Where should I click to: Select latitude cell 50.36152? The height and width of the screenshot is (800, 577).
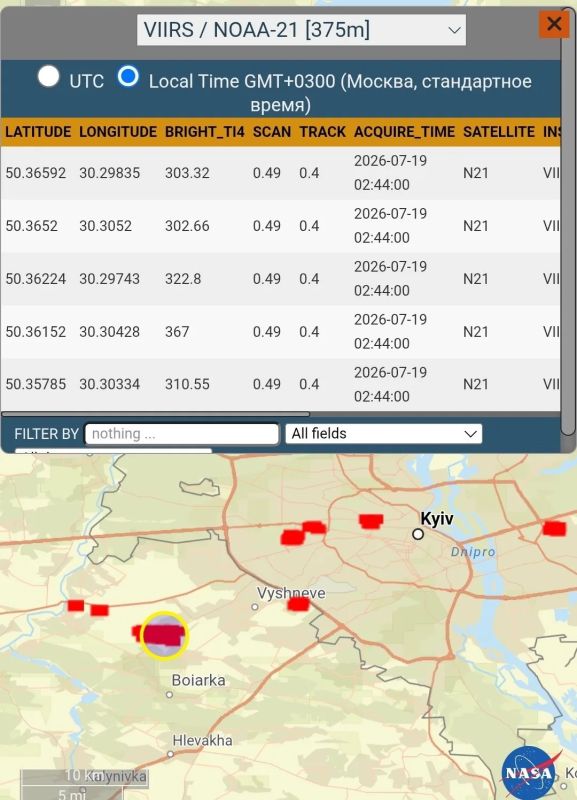[x=36, y=332]
